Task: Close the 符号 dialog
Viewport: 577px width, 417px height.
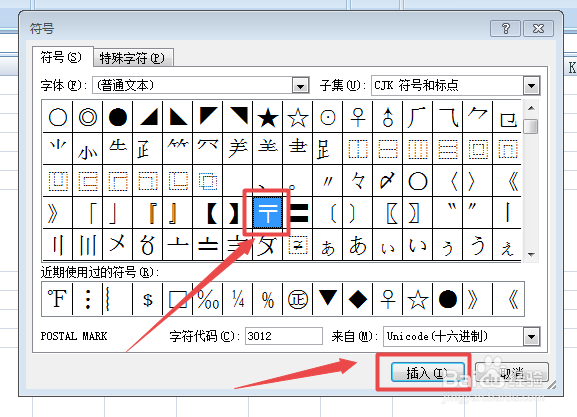Action: coord(538,28)
